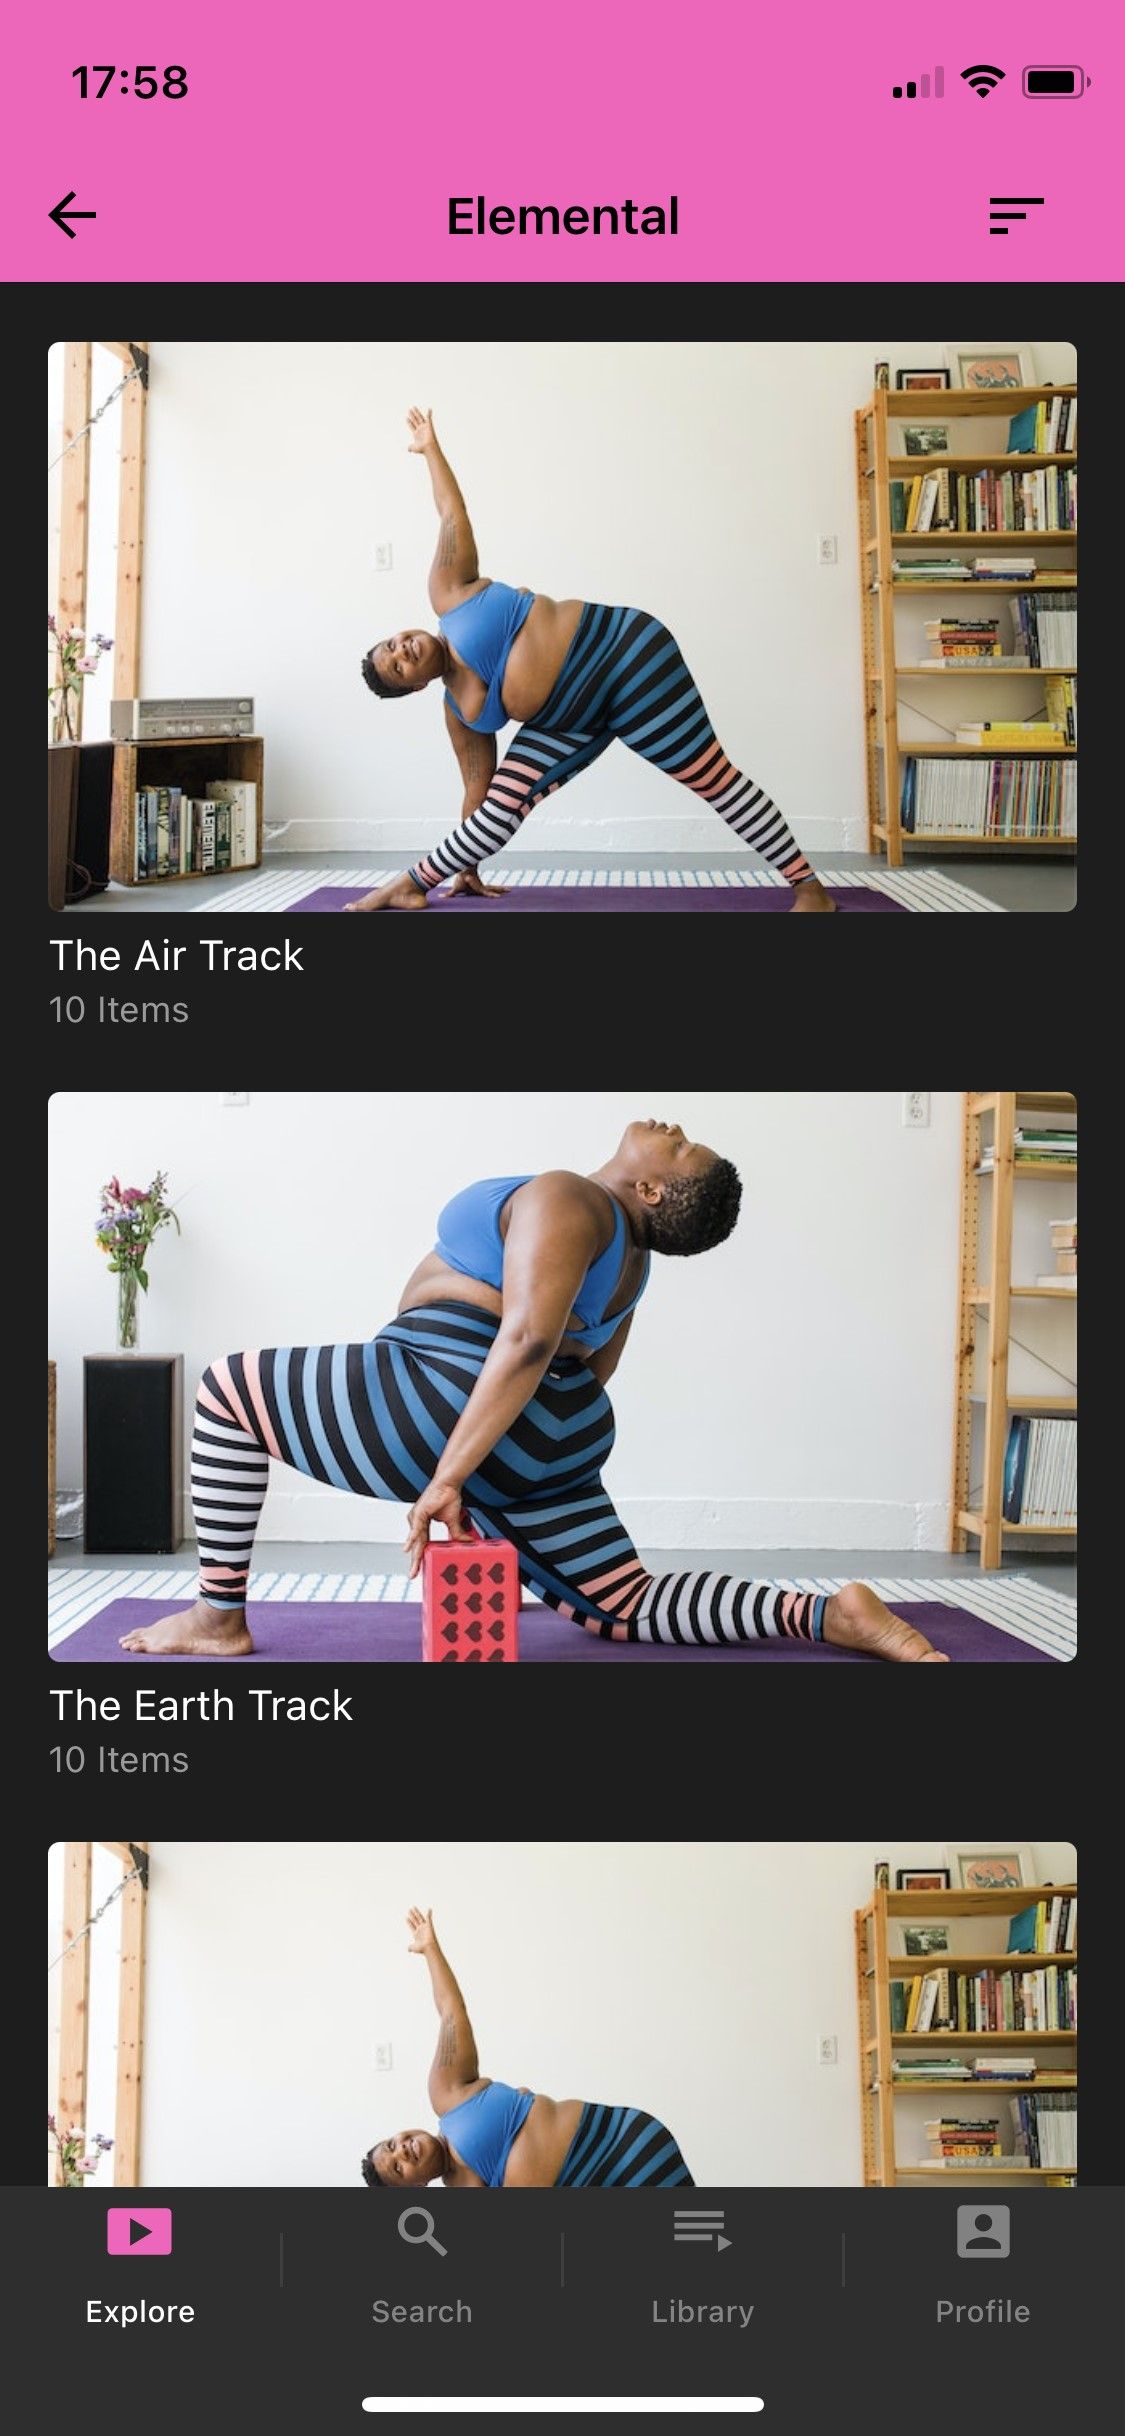Switch to the Search tab label
Viewport: 1125px width, 2436px height.
tap(422, 2311)
